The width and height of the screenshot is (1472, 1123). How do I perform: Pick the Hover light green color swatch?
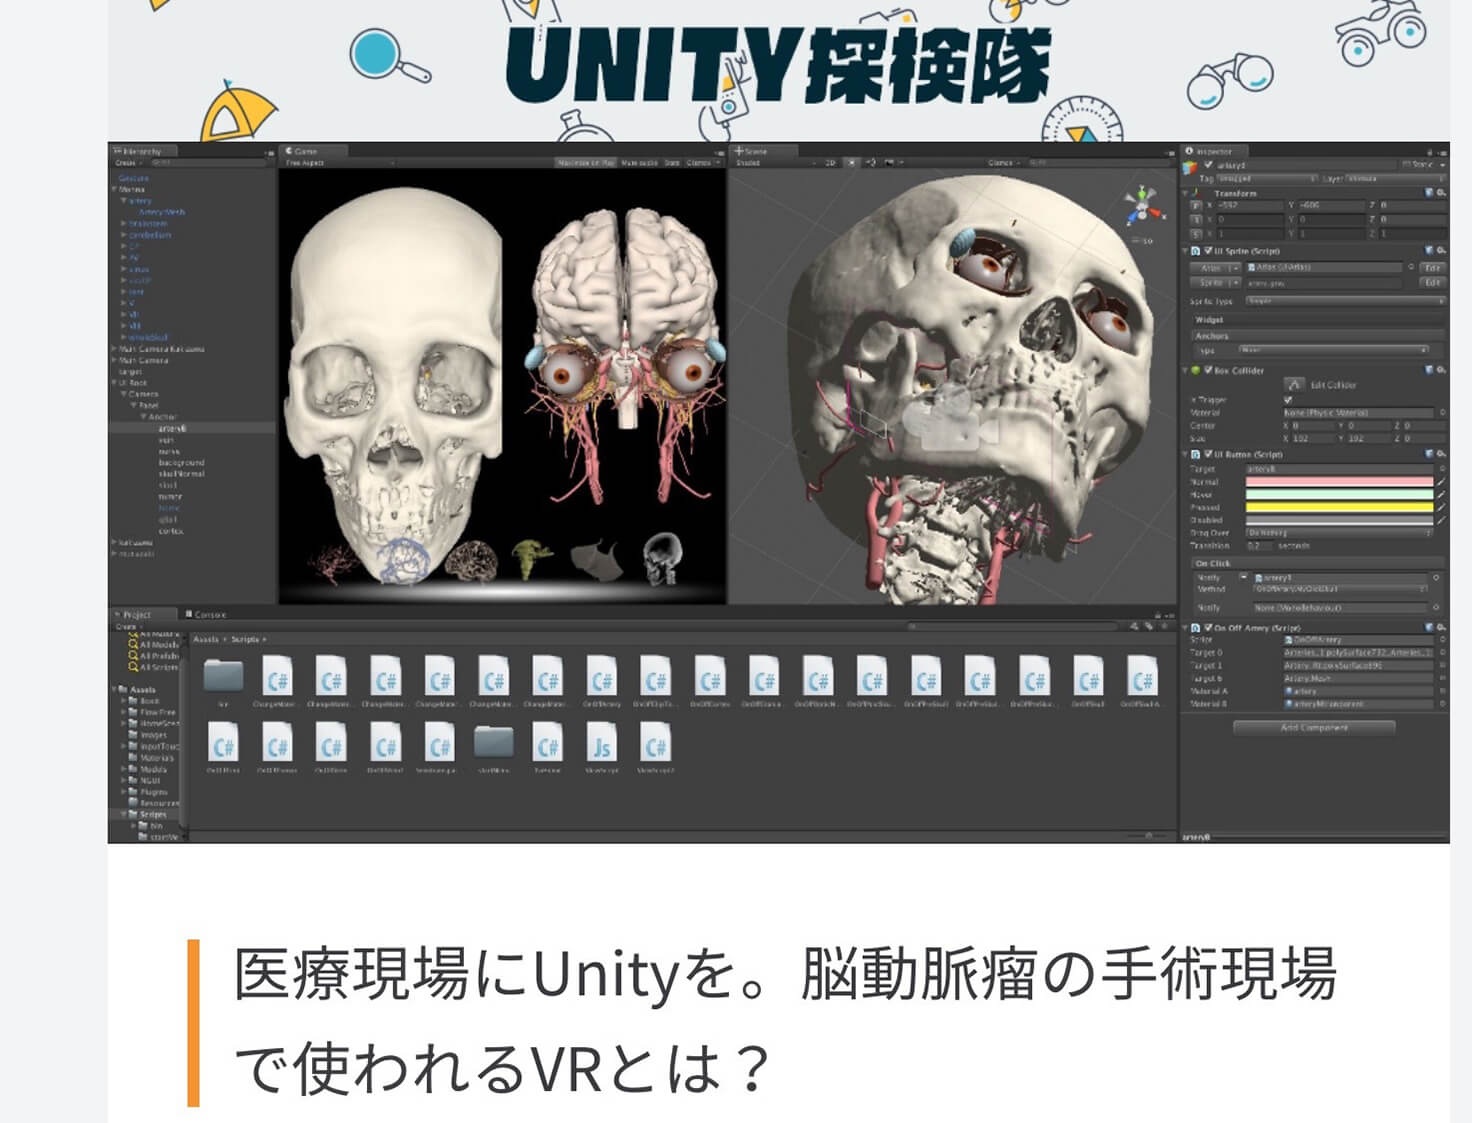tap(1339, 495)
